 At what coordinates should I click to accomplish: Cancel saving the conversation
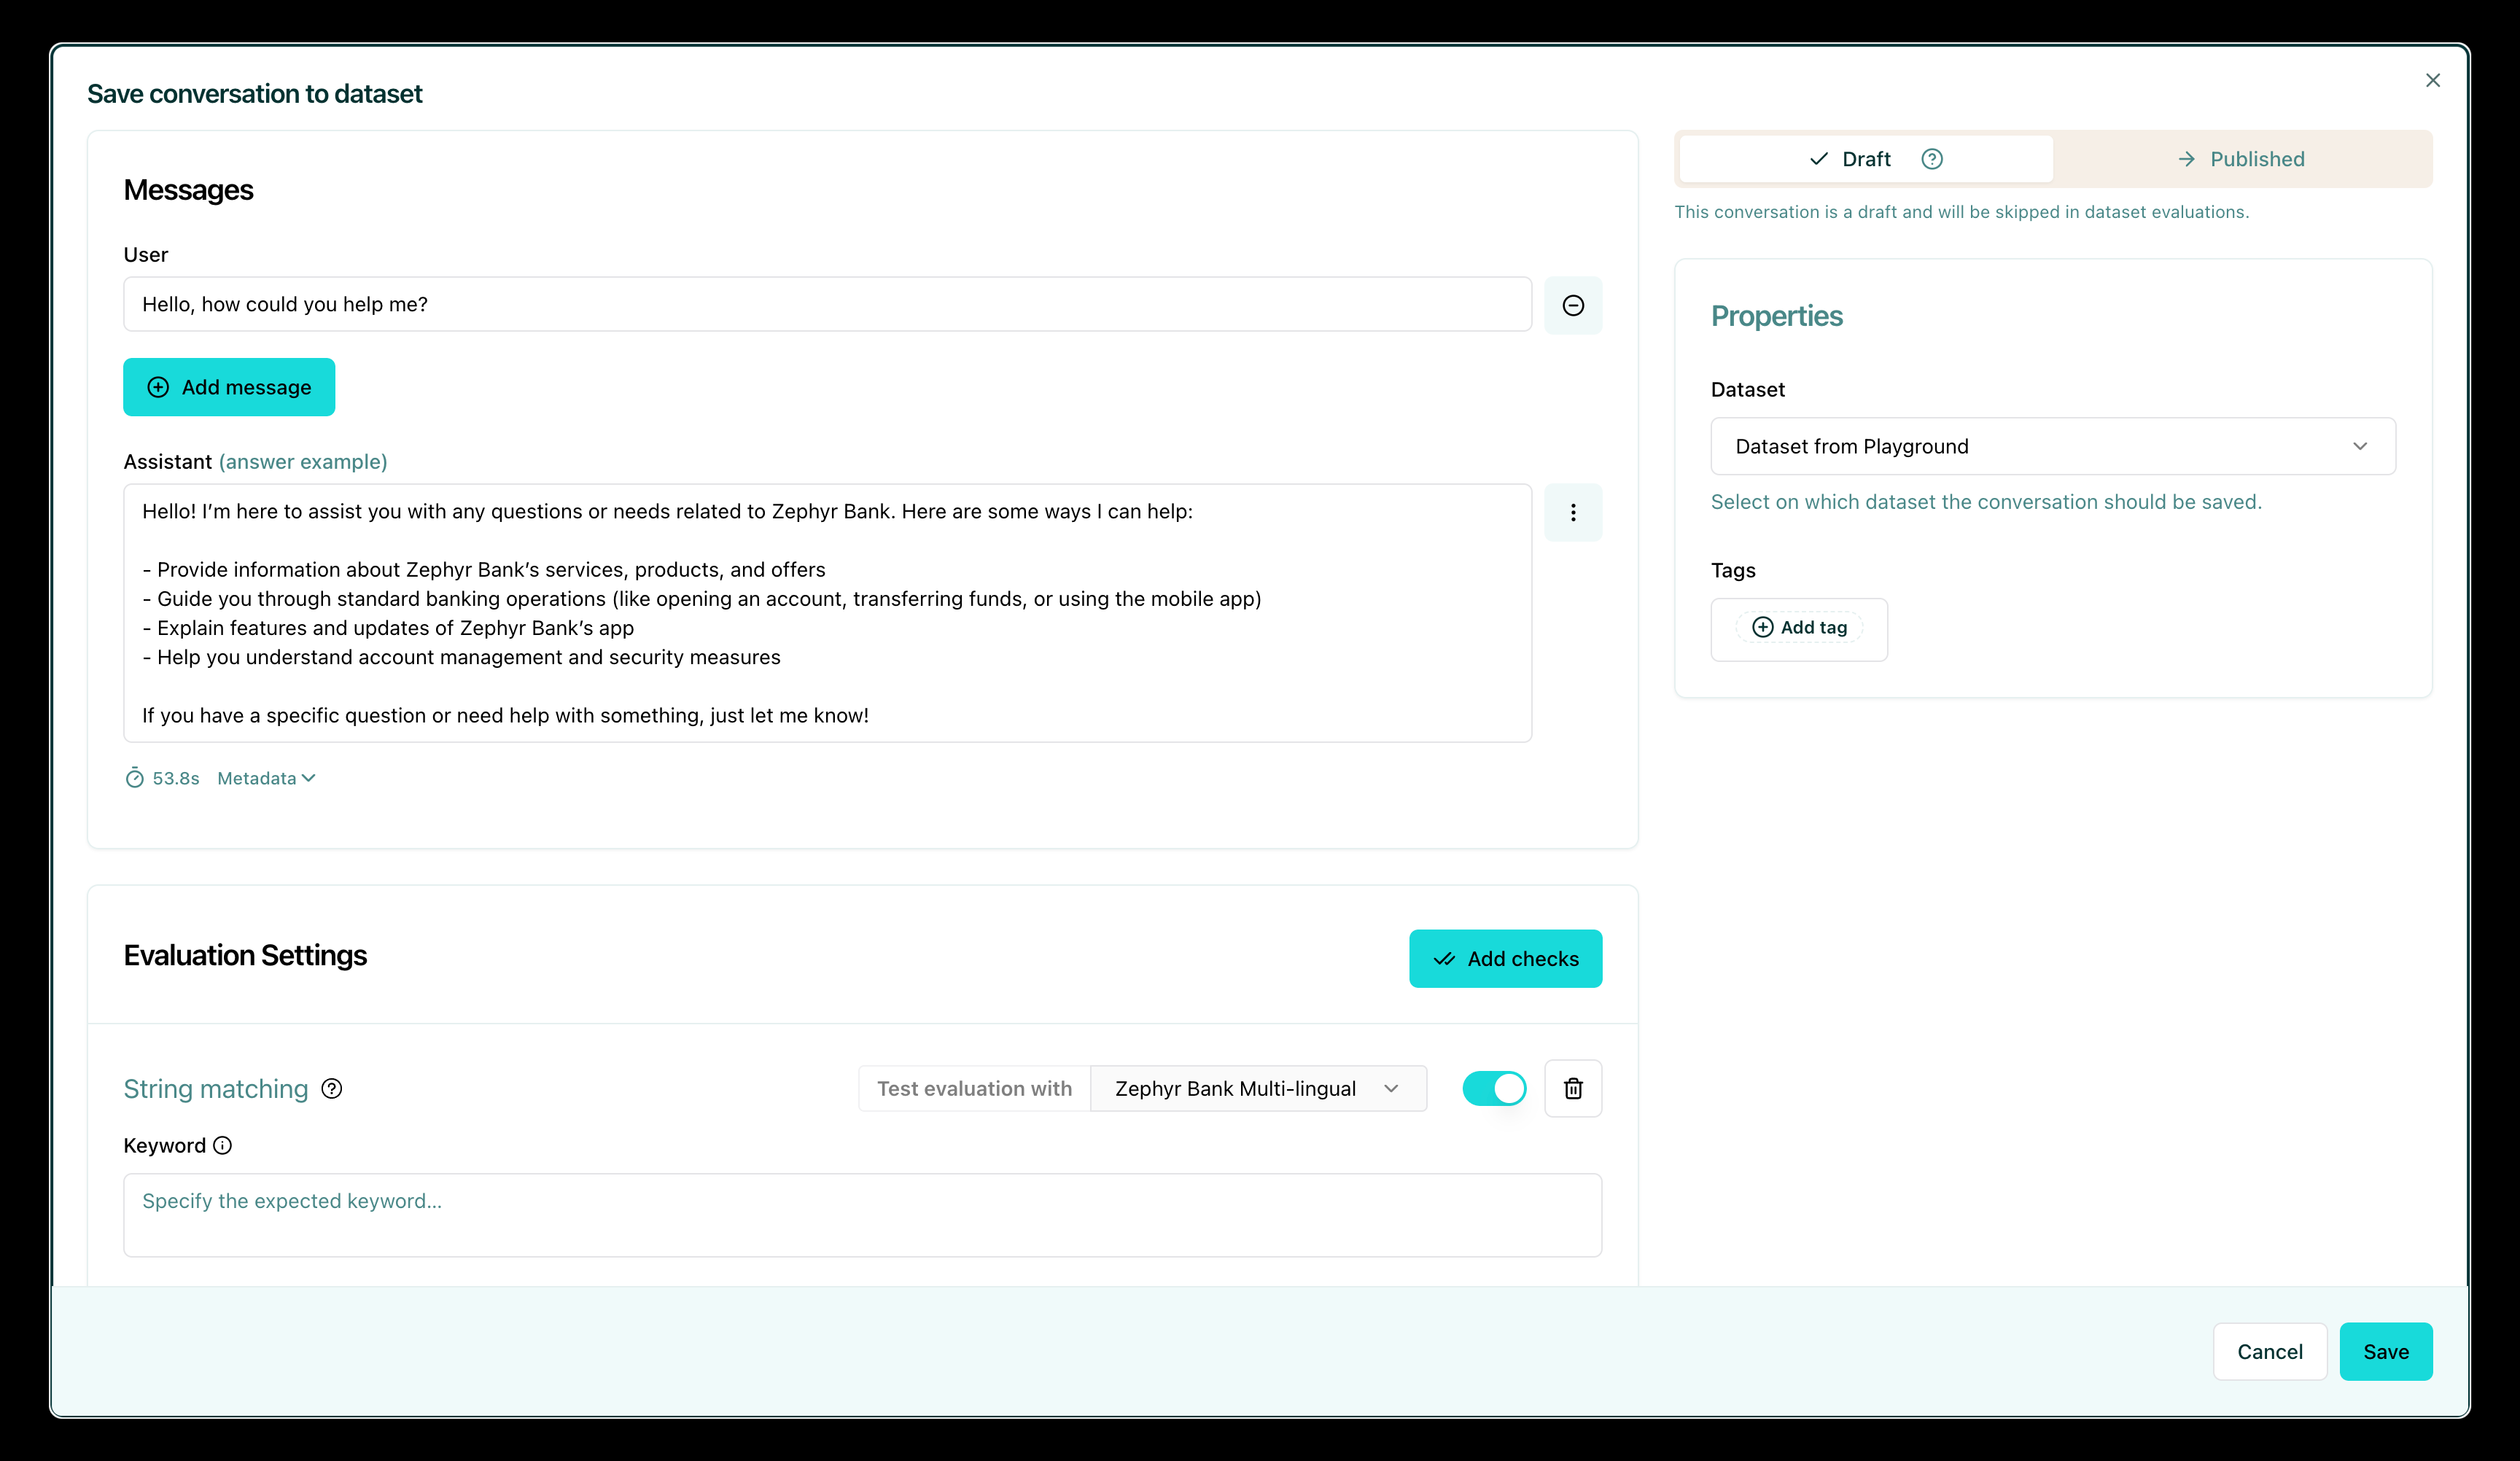pyautogui.click(x=2270, y=1351)
